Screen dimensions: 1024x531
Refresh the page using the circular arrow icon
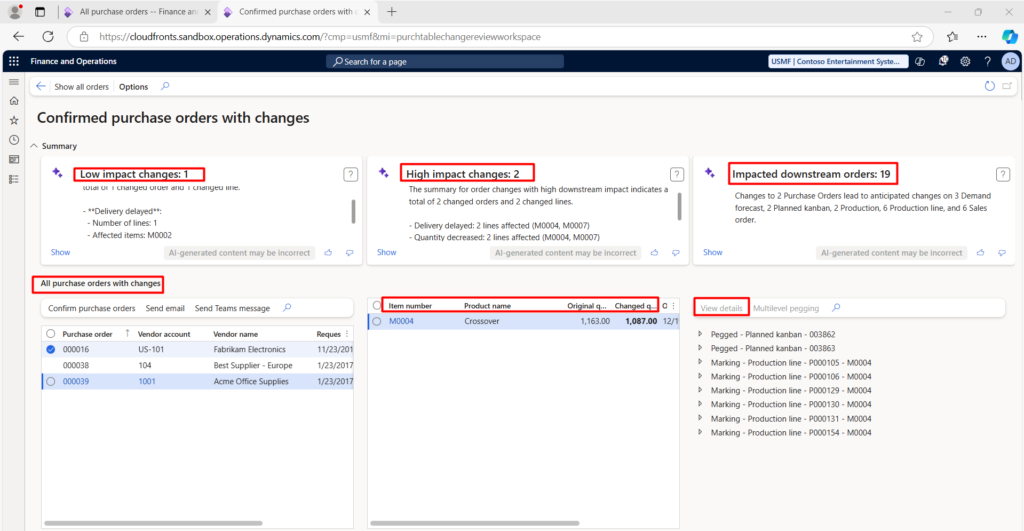click(989, 86)
